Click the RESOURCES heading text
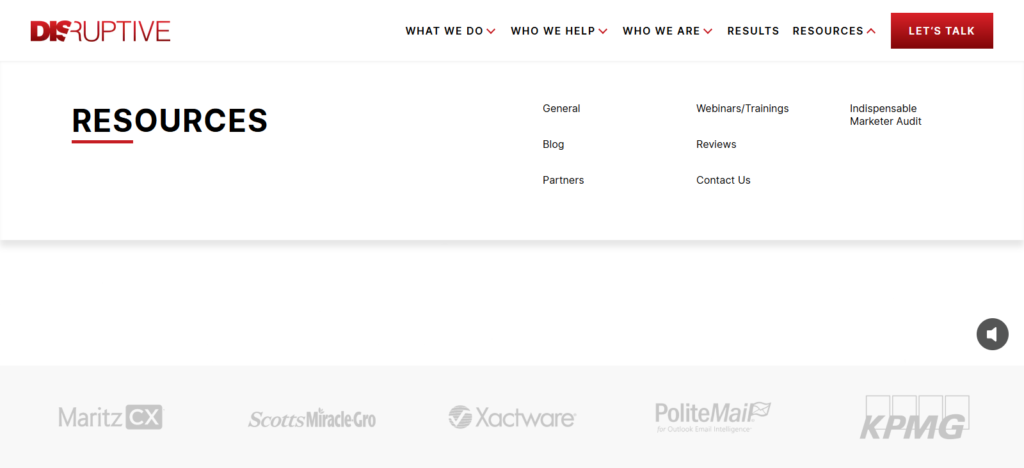Image resolution: width=1024 pixels, height=468 pixels. pos(170,120)
